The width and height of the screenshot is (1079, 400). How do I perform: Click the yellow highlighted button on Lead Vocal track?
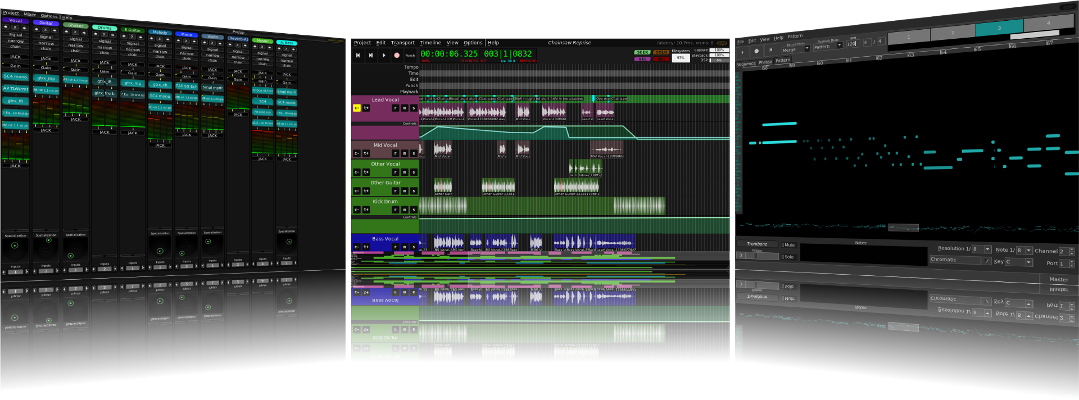click(356, 108)
